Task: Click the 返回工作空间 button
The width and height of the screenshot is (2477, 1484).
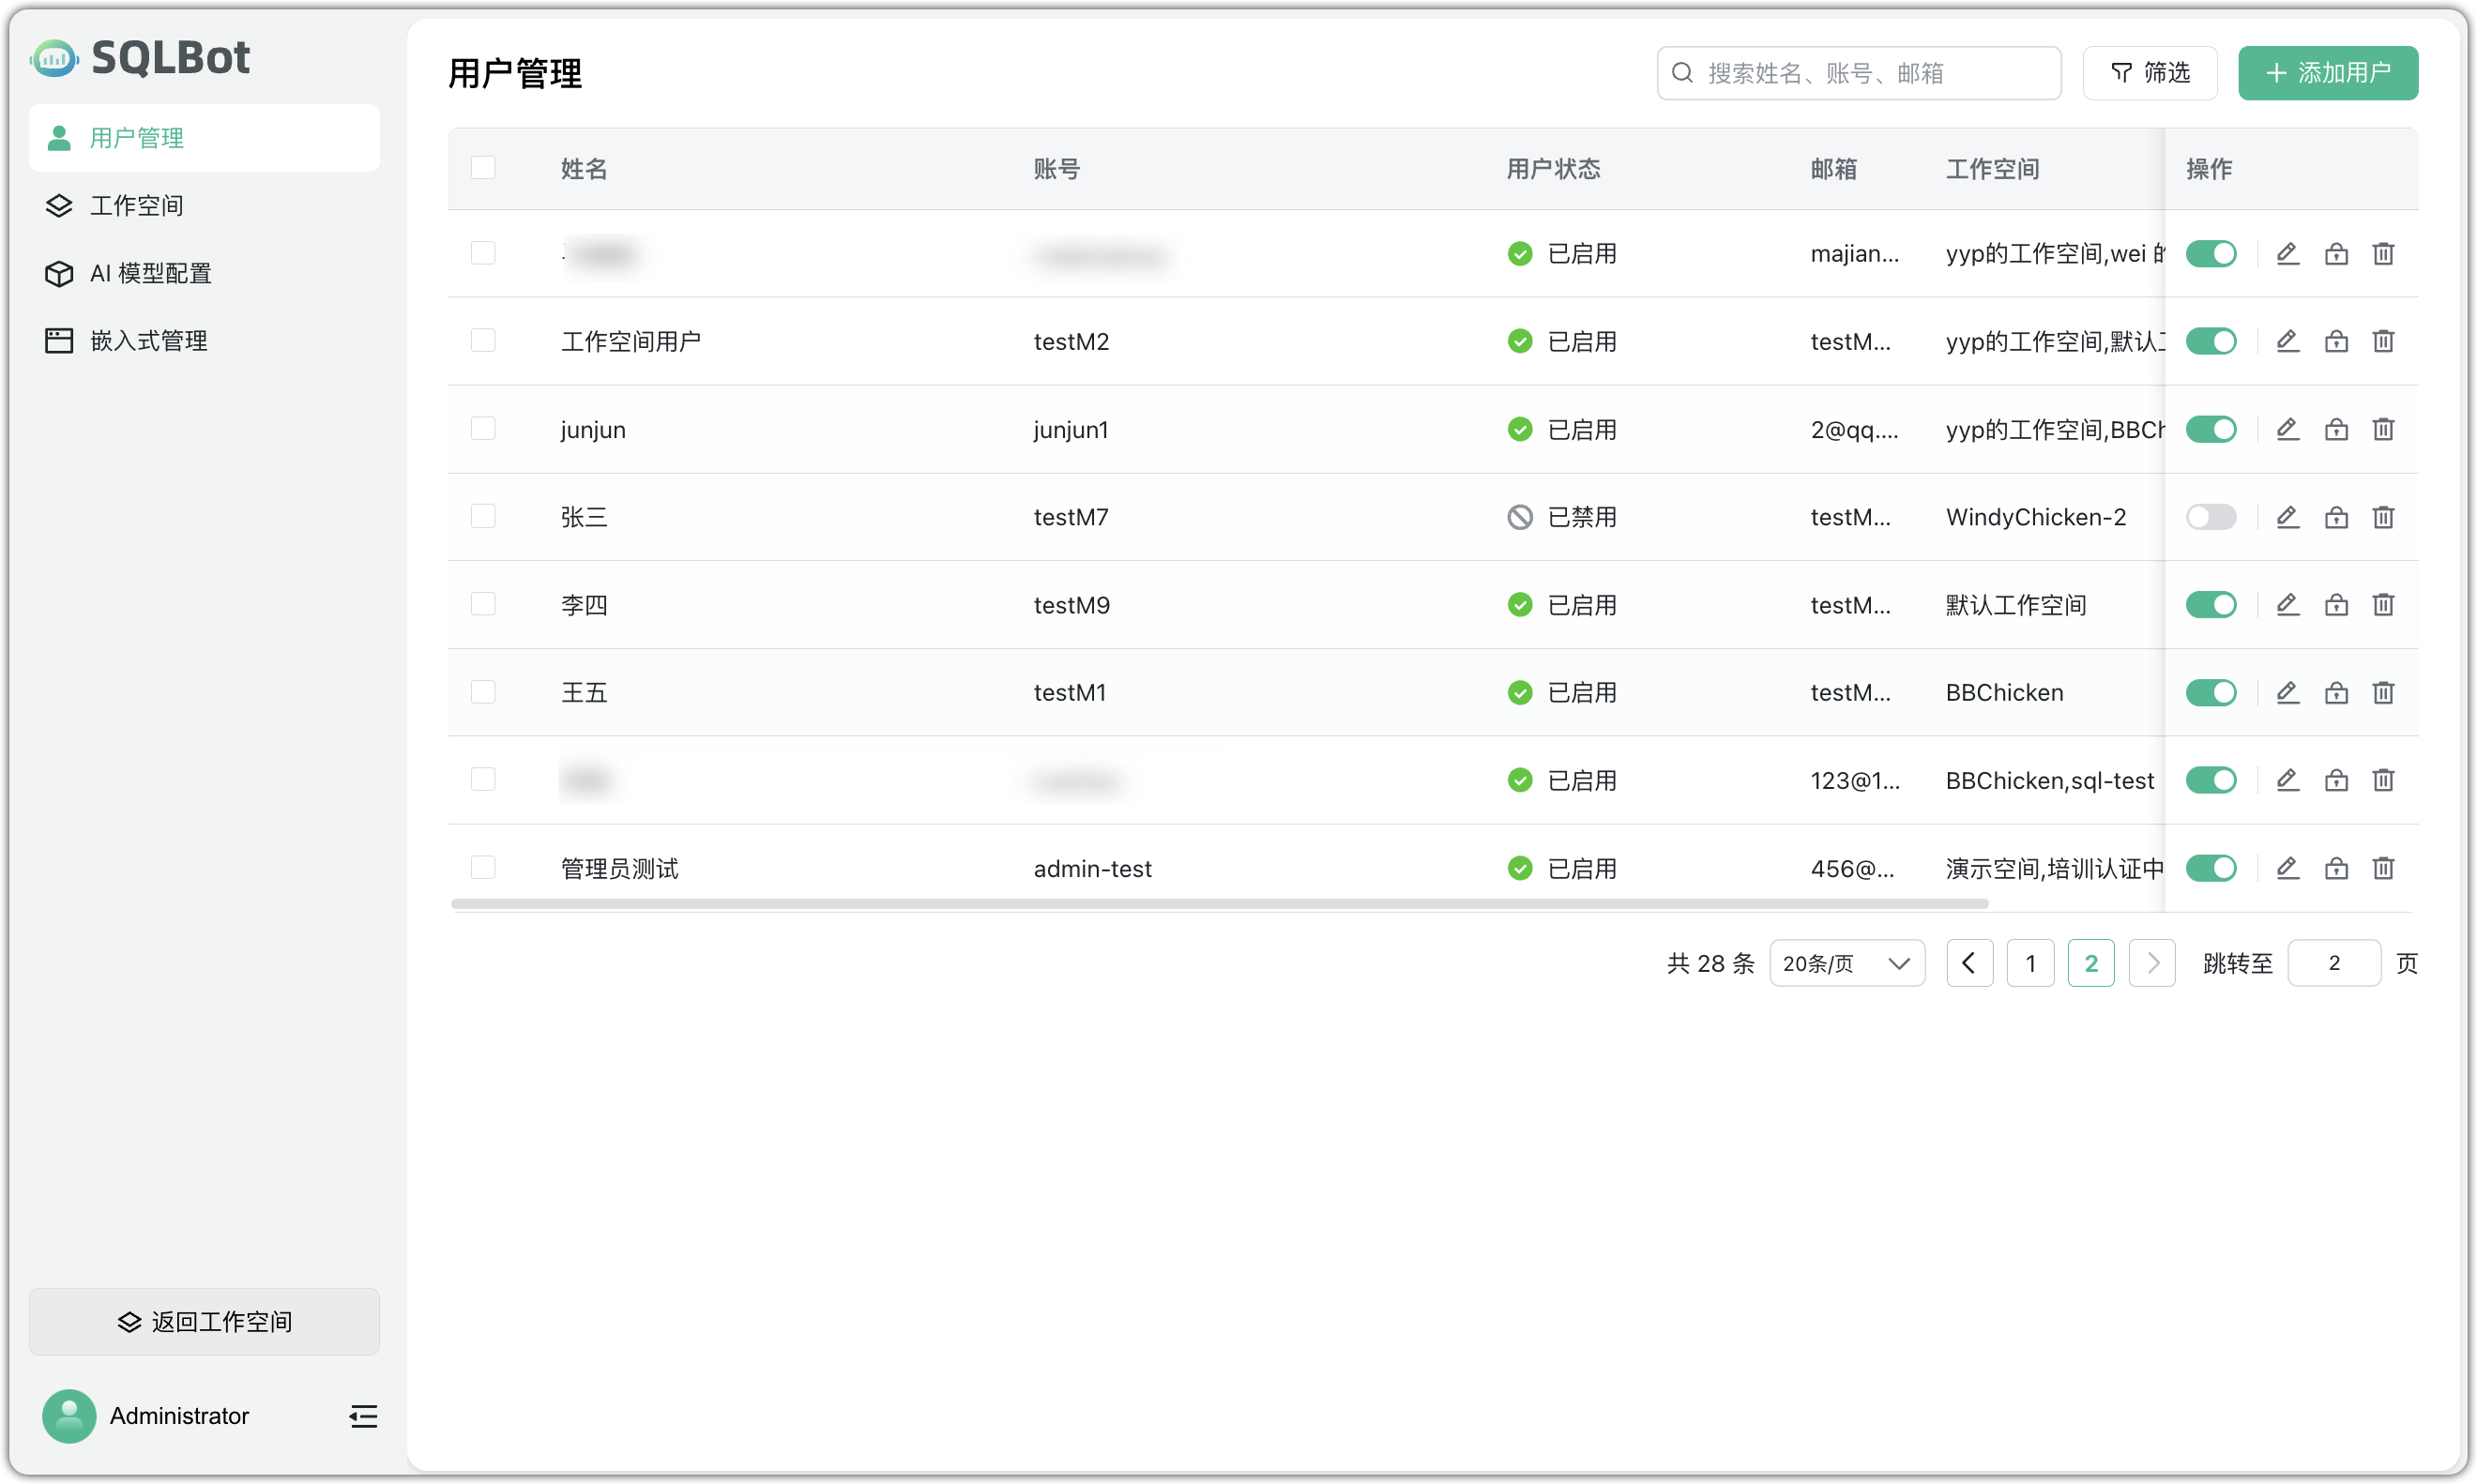Action: coord(204,1321)
